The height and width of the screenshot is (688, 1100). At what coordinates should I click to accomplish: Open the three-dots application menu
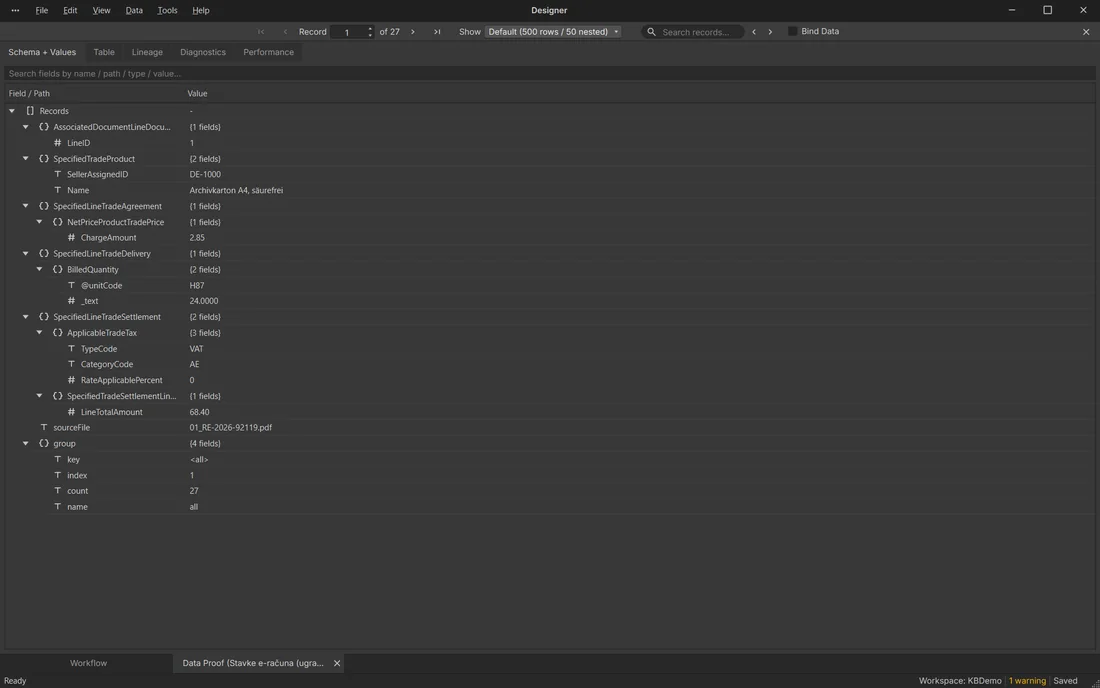coord(15,11)
